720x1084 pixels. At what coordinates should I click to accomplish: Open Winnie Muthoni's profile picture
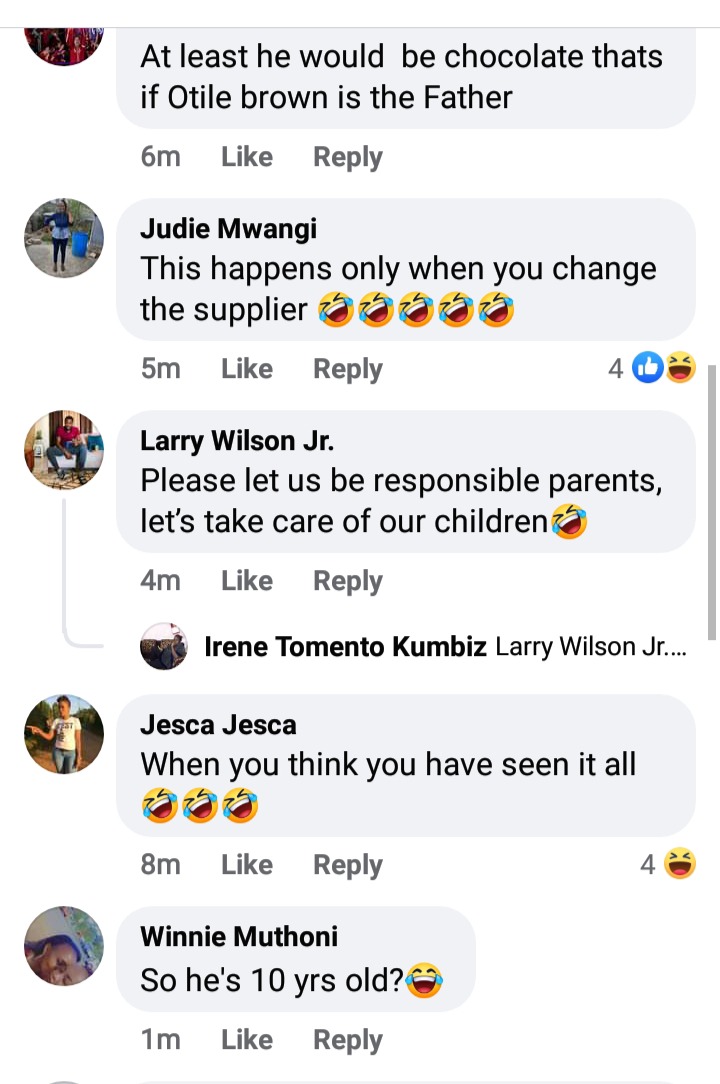tap(64, 946)
